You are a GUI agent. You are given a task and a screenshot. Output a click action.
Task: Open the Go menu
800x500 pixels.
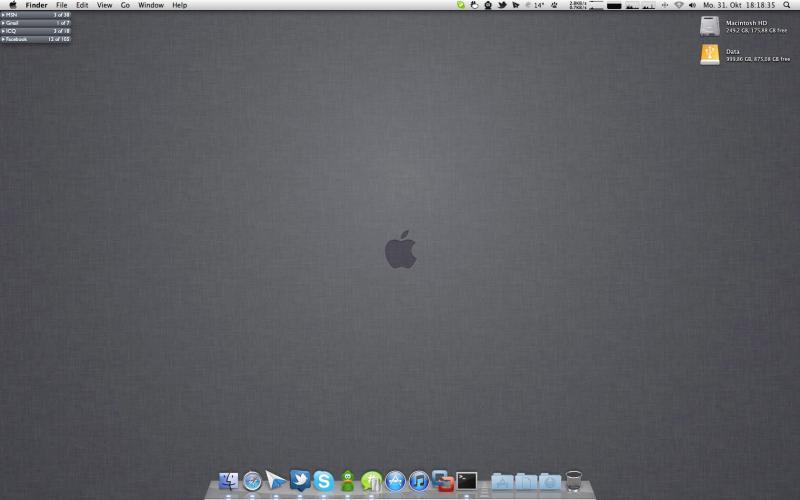click(125, 5)
